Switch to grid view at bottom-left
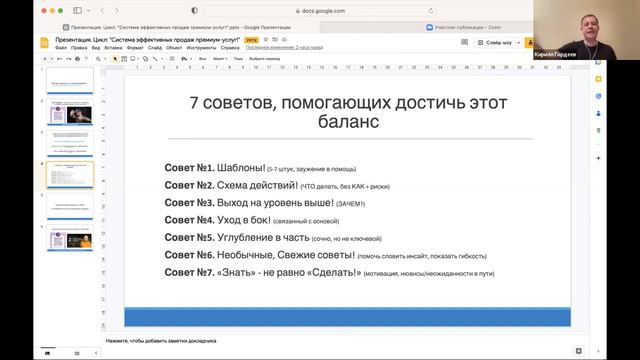 77,353
